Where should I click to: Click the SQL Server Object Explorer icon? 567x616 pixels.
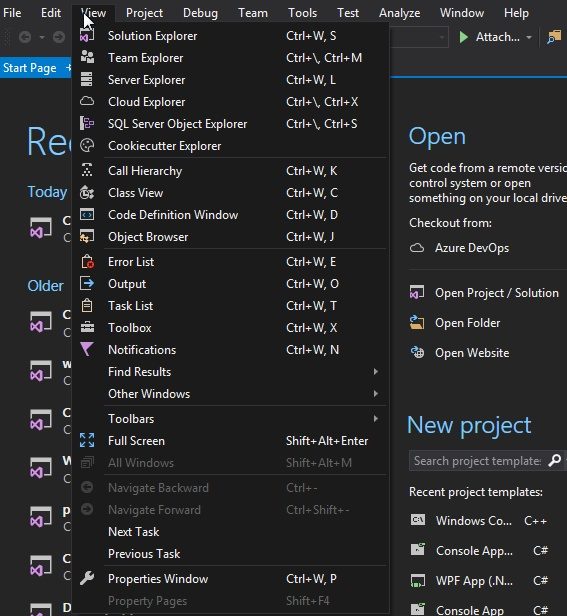click(x=87, y=123)
